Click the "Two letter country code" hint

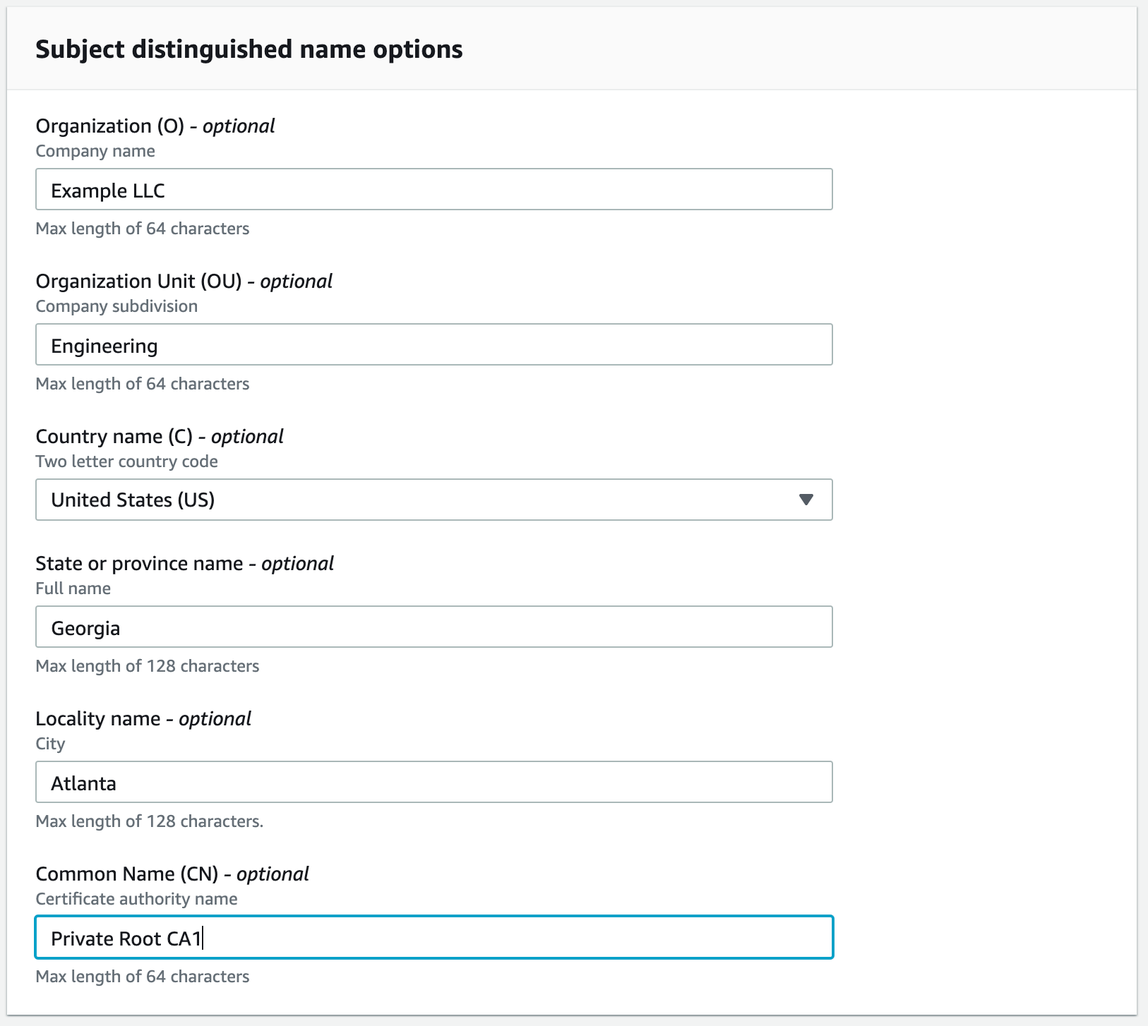pyautogui.click(x=126, y=461)
